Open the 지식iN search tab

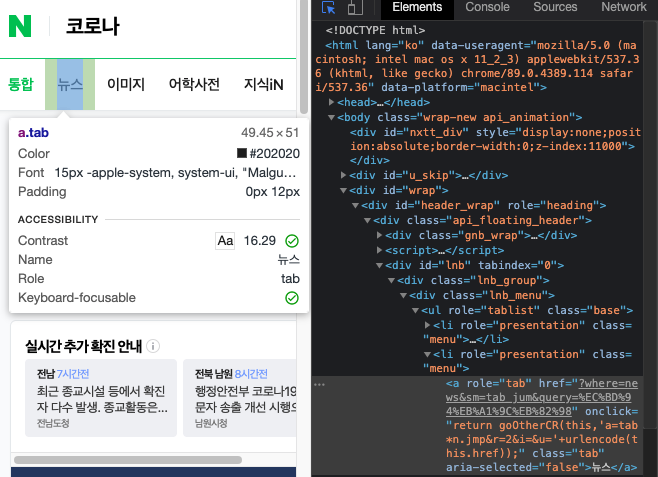pyautogui.click(x=264, y=84)
